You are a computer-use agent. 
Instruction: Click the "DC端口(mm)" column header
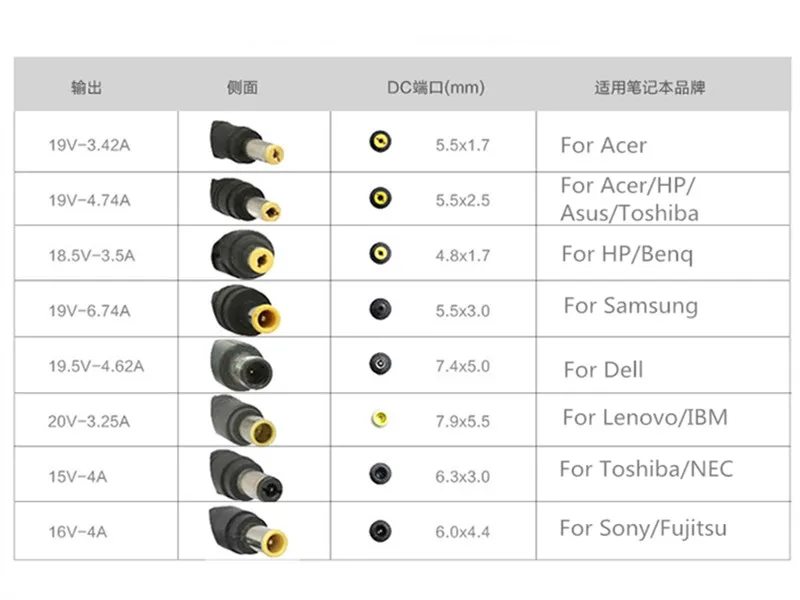tap(436, 87)
